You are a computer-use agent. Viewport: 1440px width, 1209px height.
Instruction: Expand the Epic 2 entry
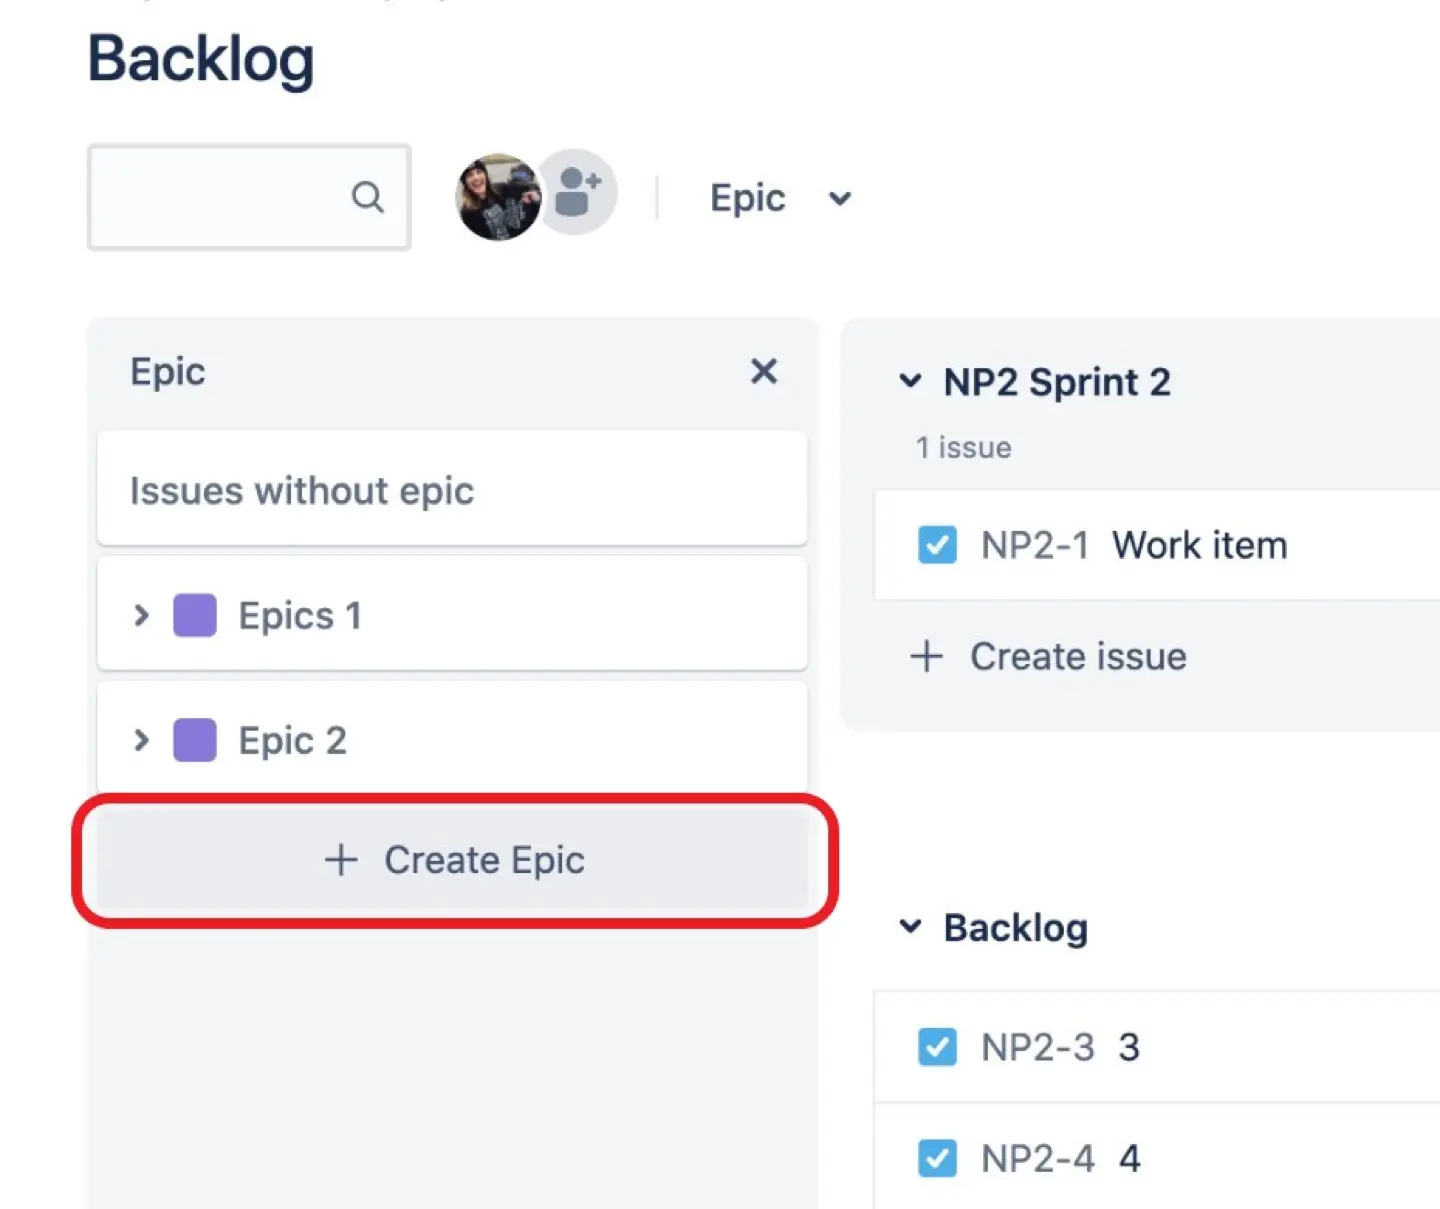point(140,740)
